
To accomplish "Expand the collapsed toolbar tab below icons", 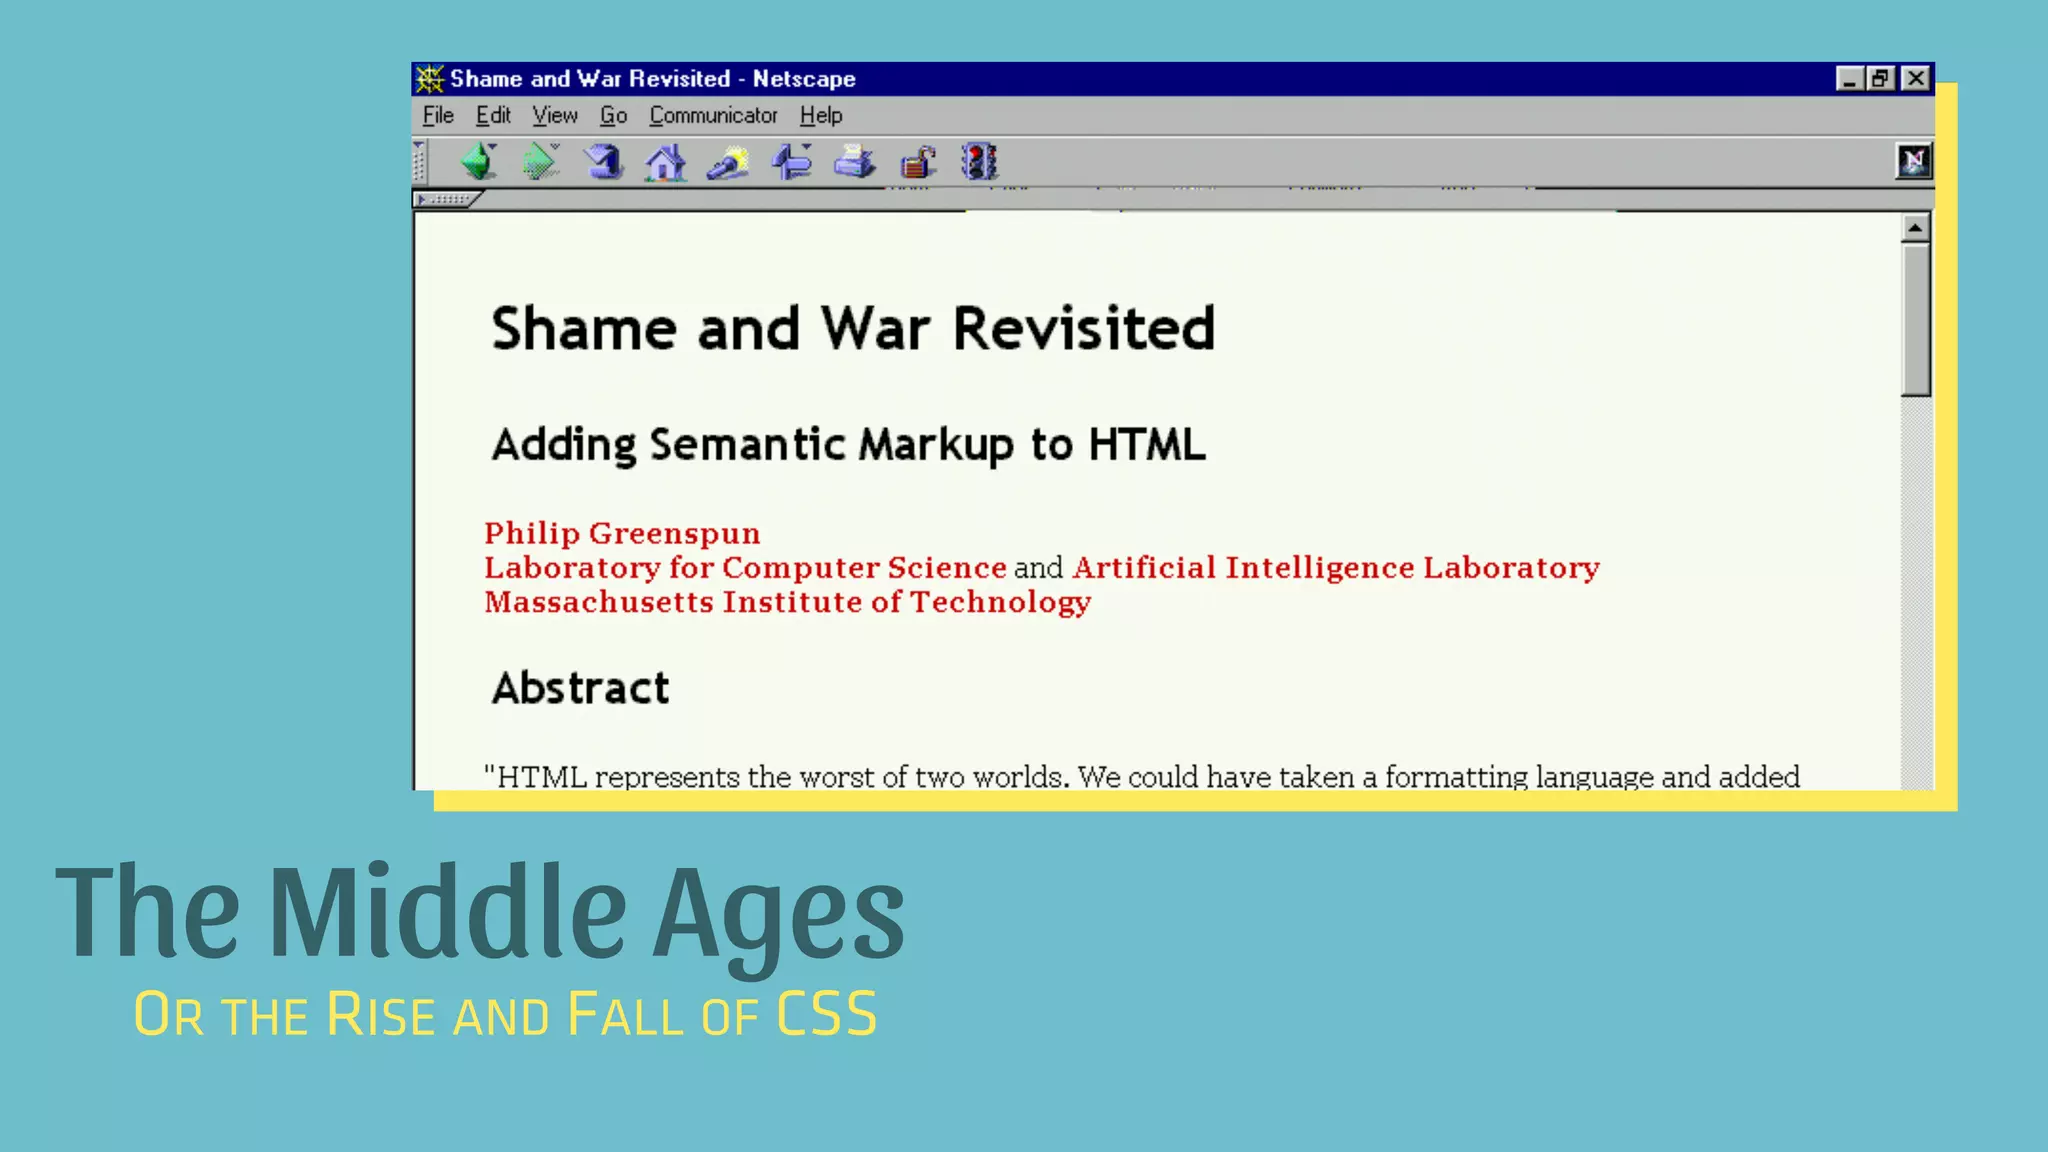I will (446, 199).
